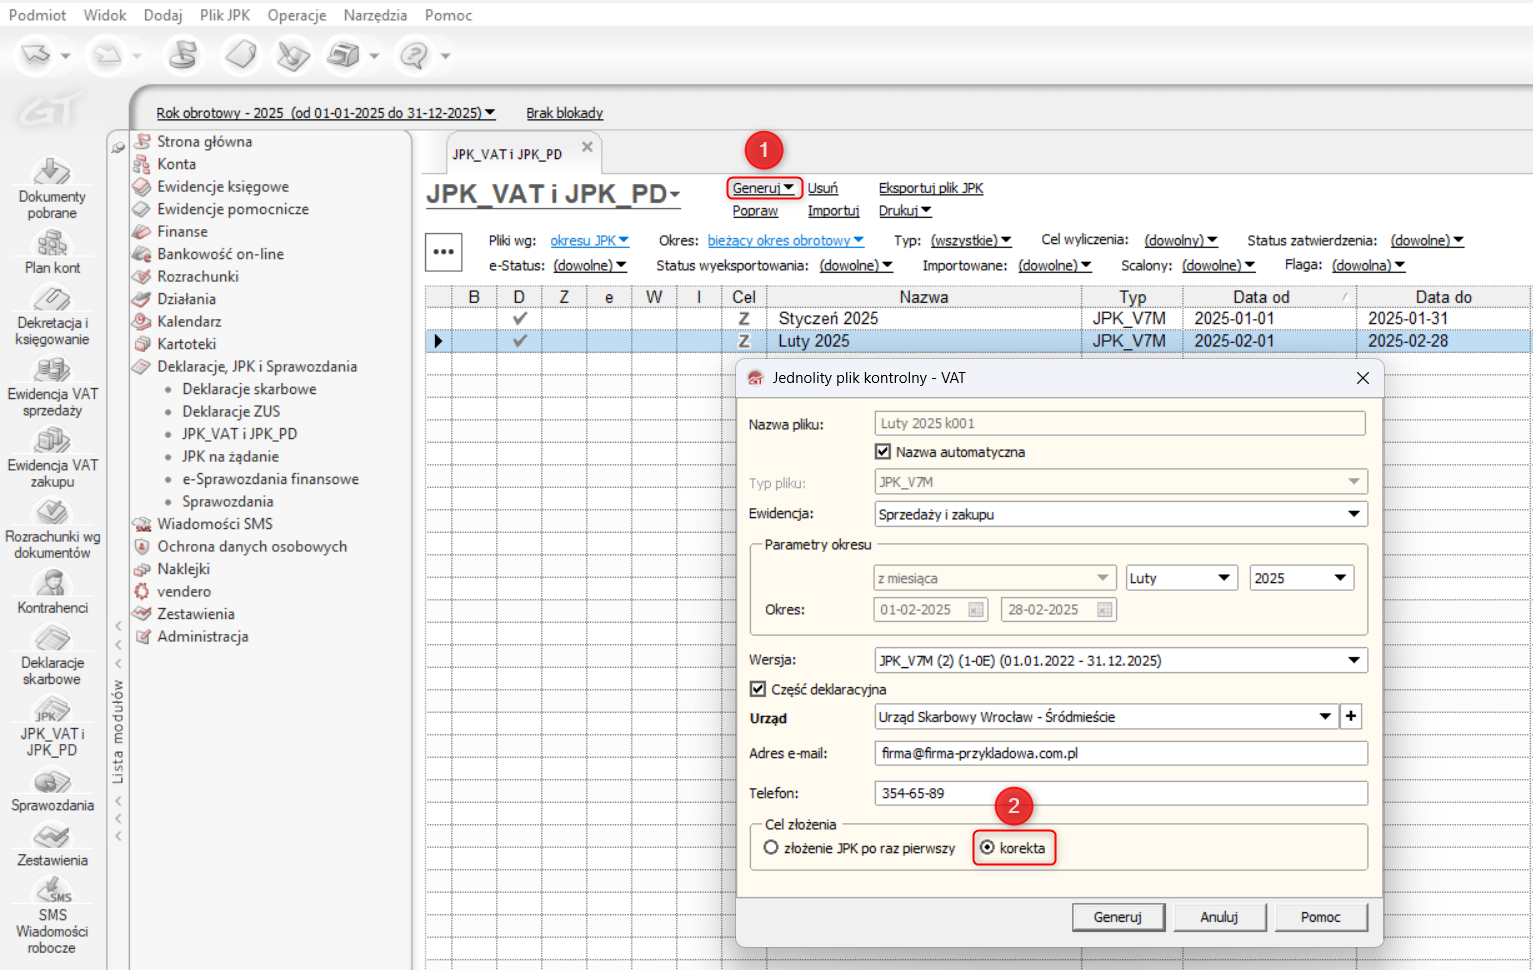Open the Narzędzia menu
The width and height of the screenshot is (1533, 970).
tap(375, 15)
